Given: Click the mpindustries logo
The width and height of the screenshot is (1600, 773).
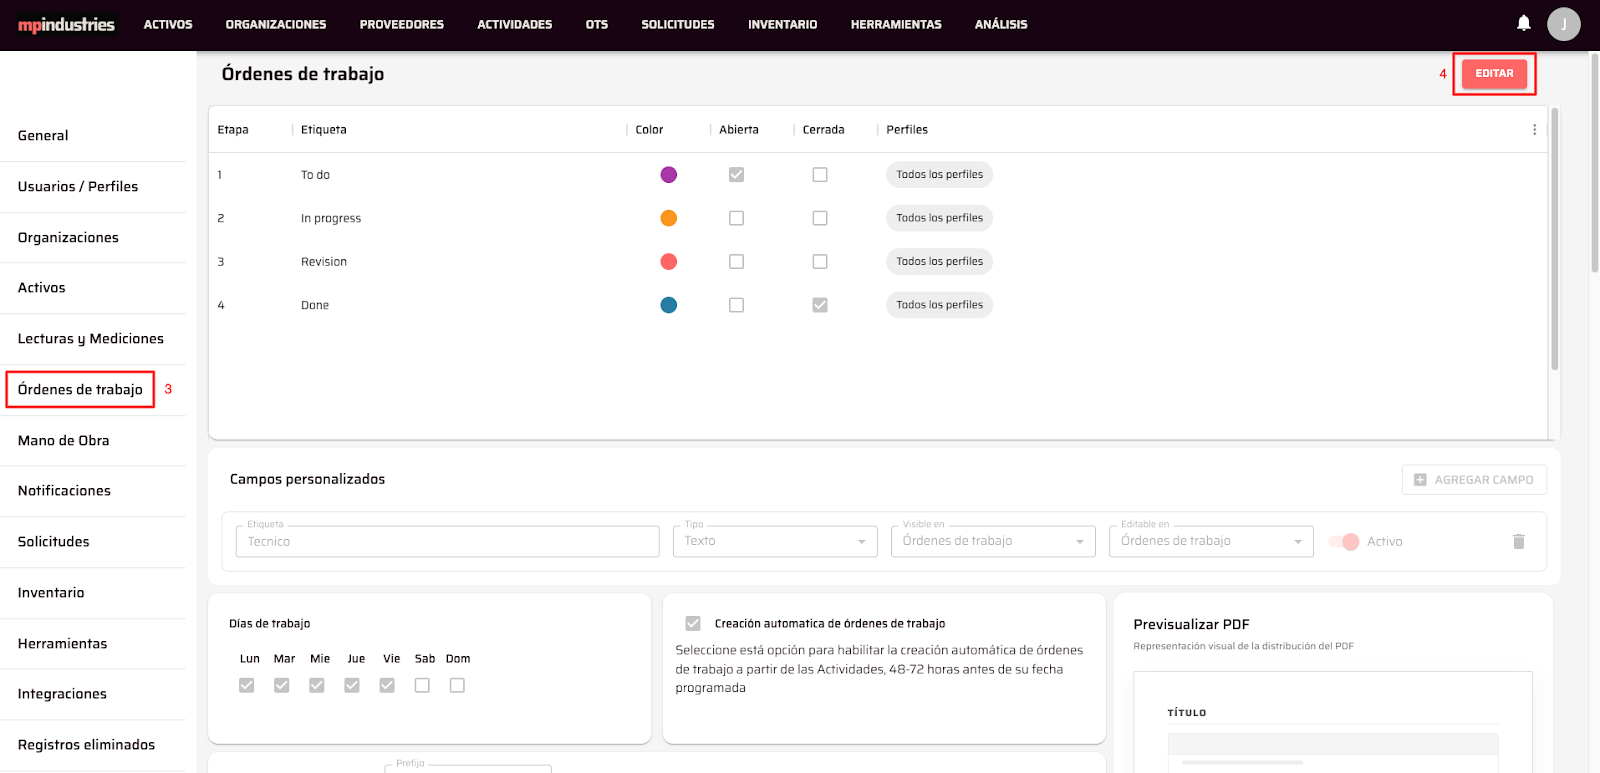Looking at the screenshot, I should point(66,24).
